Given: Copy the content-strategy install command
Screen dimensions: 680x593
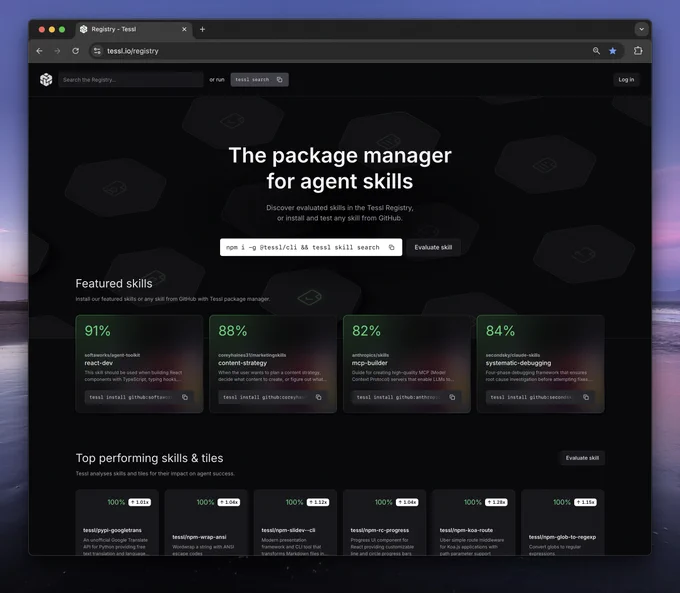Looking at the screenshot, I should 318,397.
